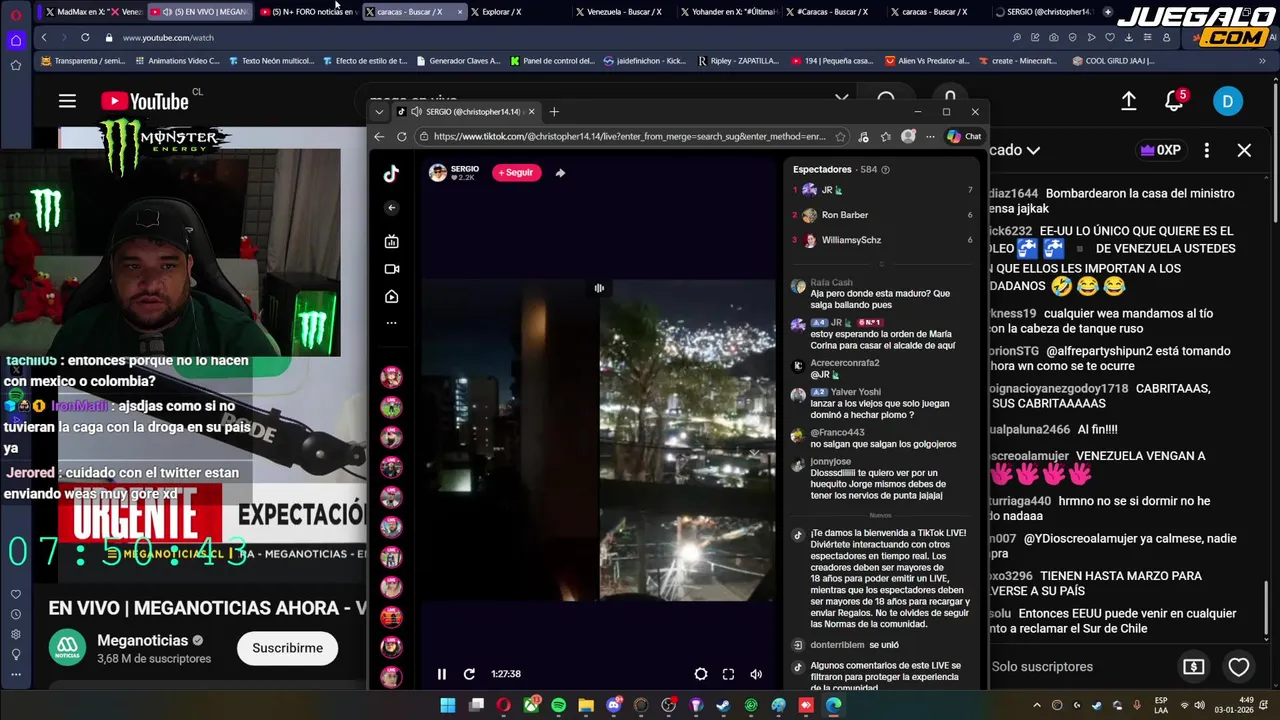Open top viewer WilliamsySchz's profile
This screenshot has height=720, width=1280.
851,240
